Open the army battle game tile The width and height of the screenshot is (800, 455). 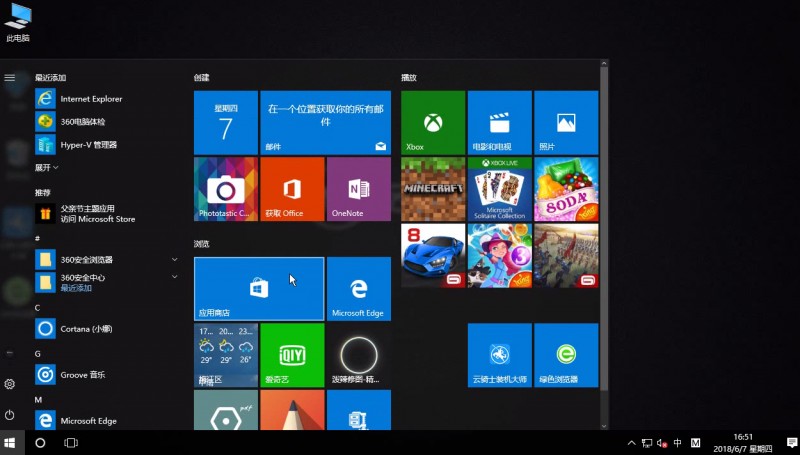pos(566,256)
